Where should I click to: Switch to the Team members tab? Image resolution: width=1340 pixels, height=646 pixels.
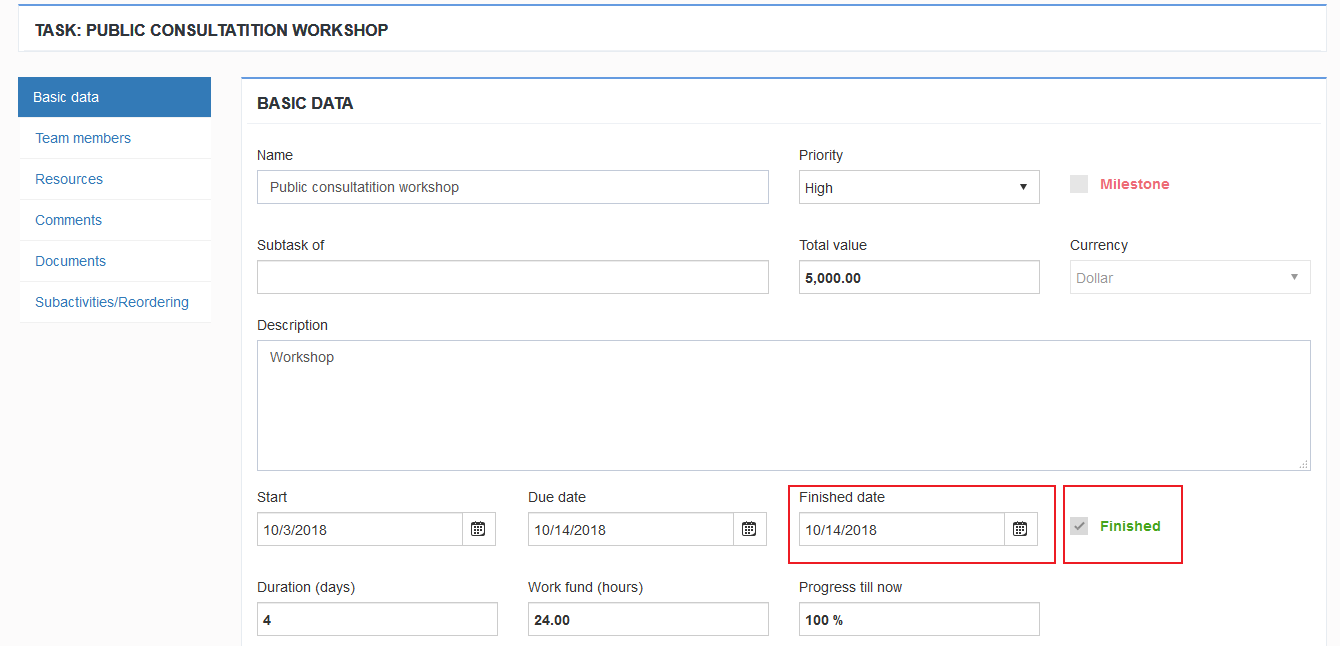114,138
